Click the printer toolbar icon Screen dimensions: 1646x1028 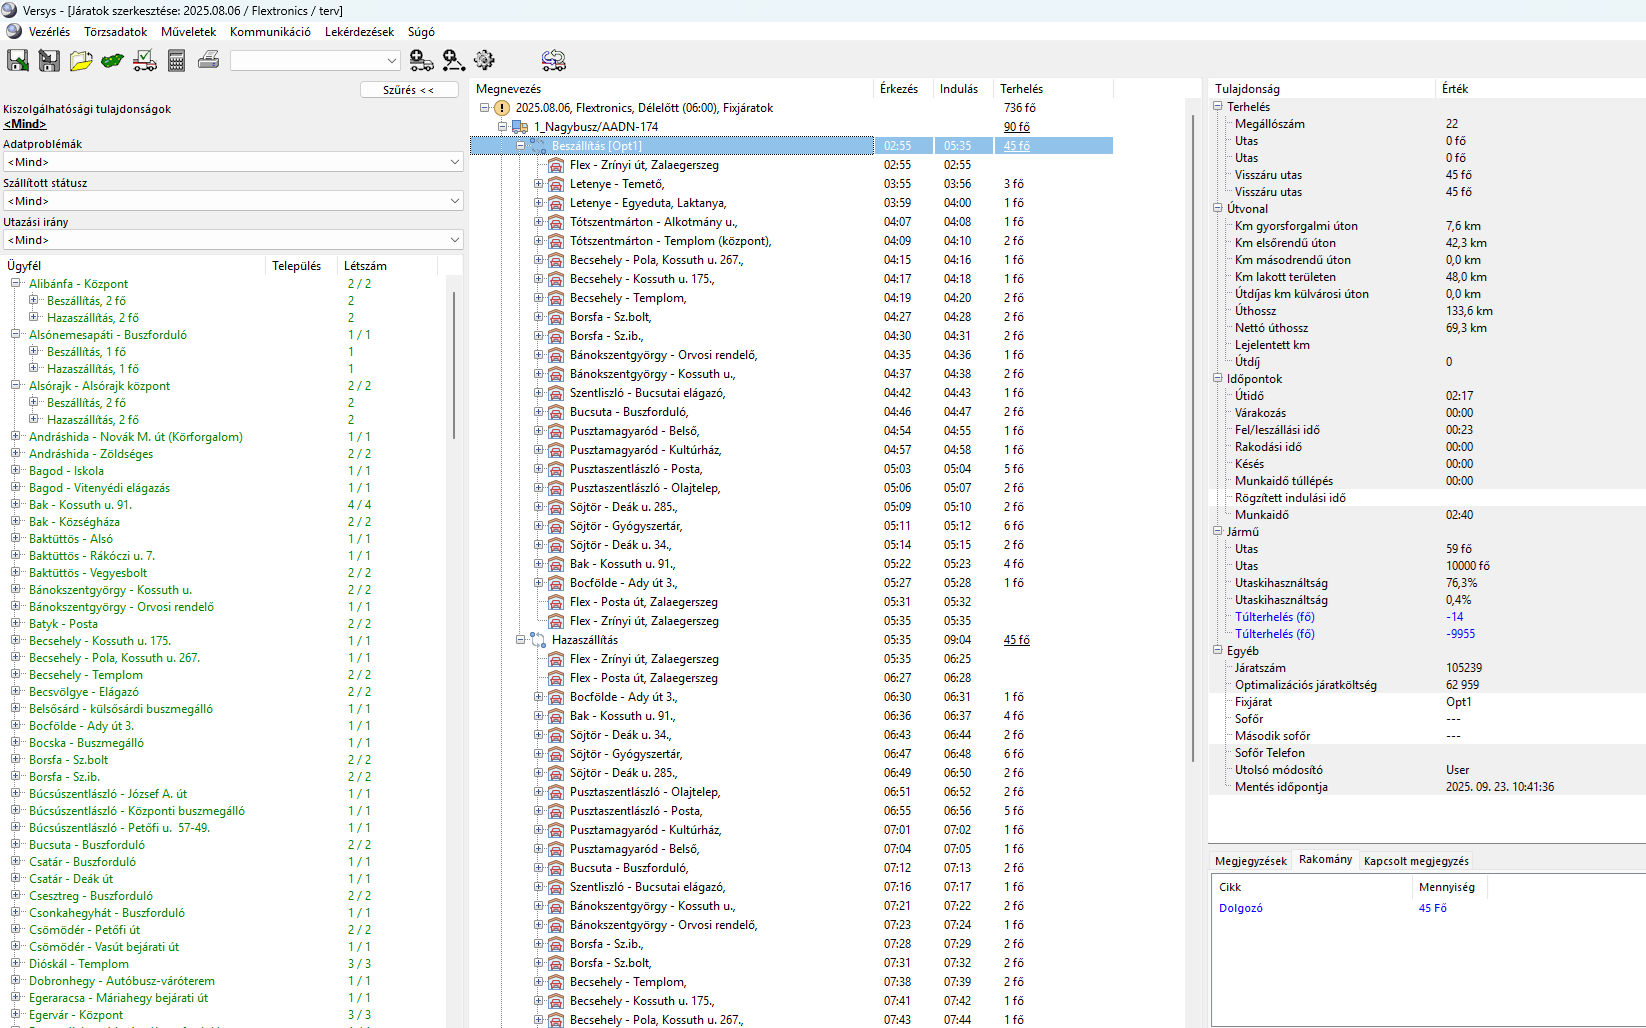tap(208, 61)
